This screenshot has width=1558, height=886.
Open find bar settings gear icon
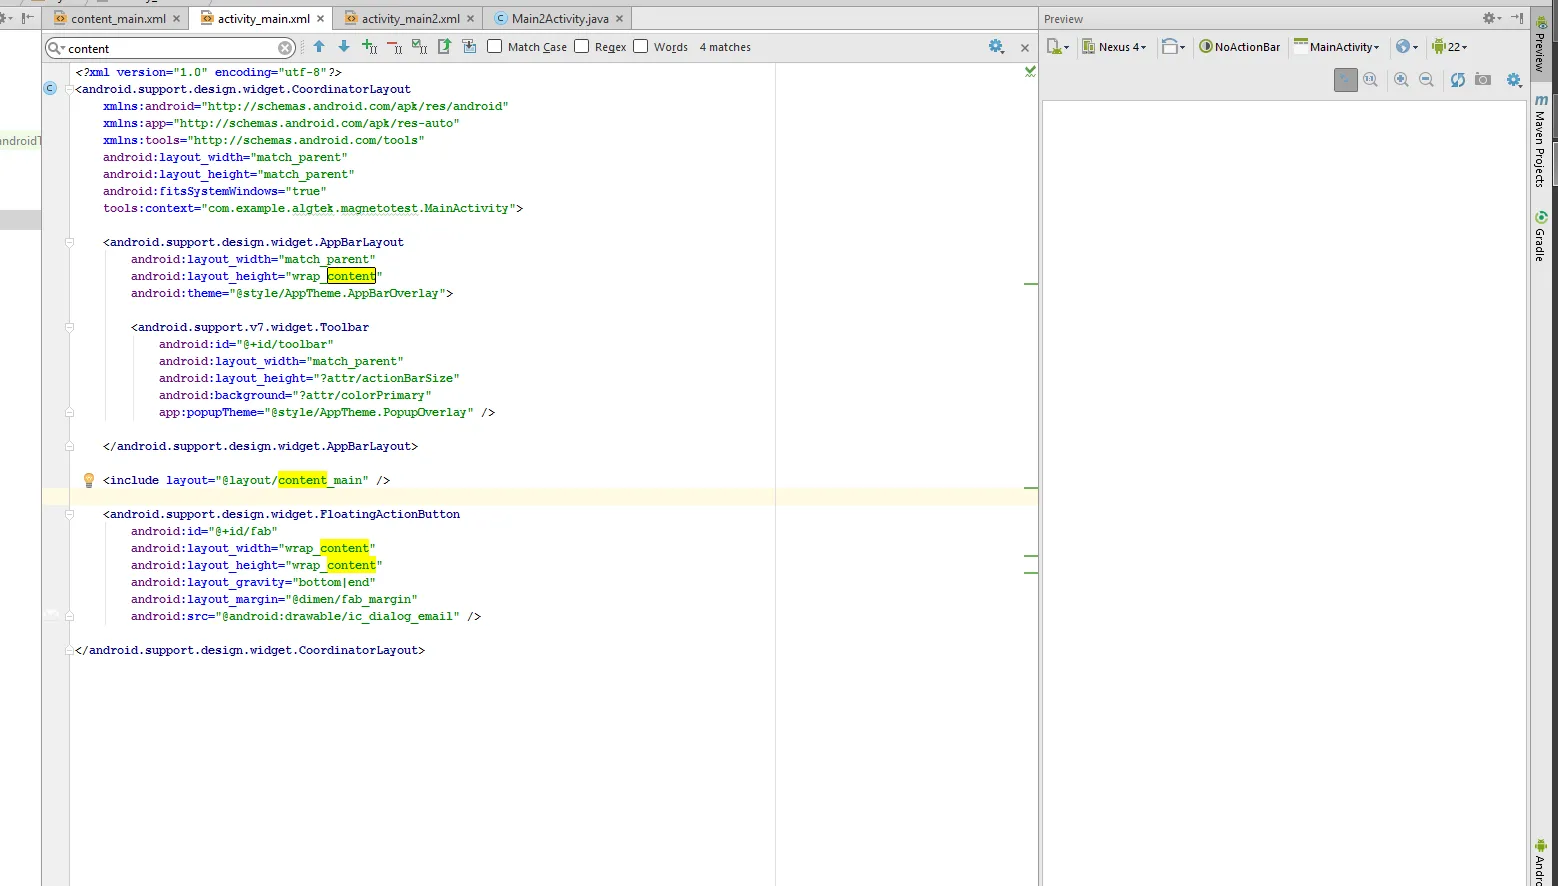pyautogui.click(x=996, y=47)
